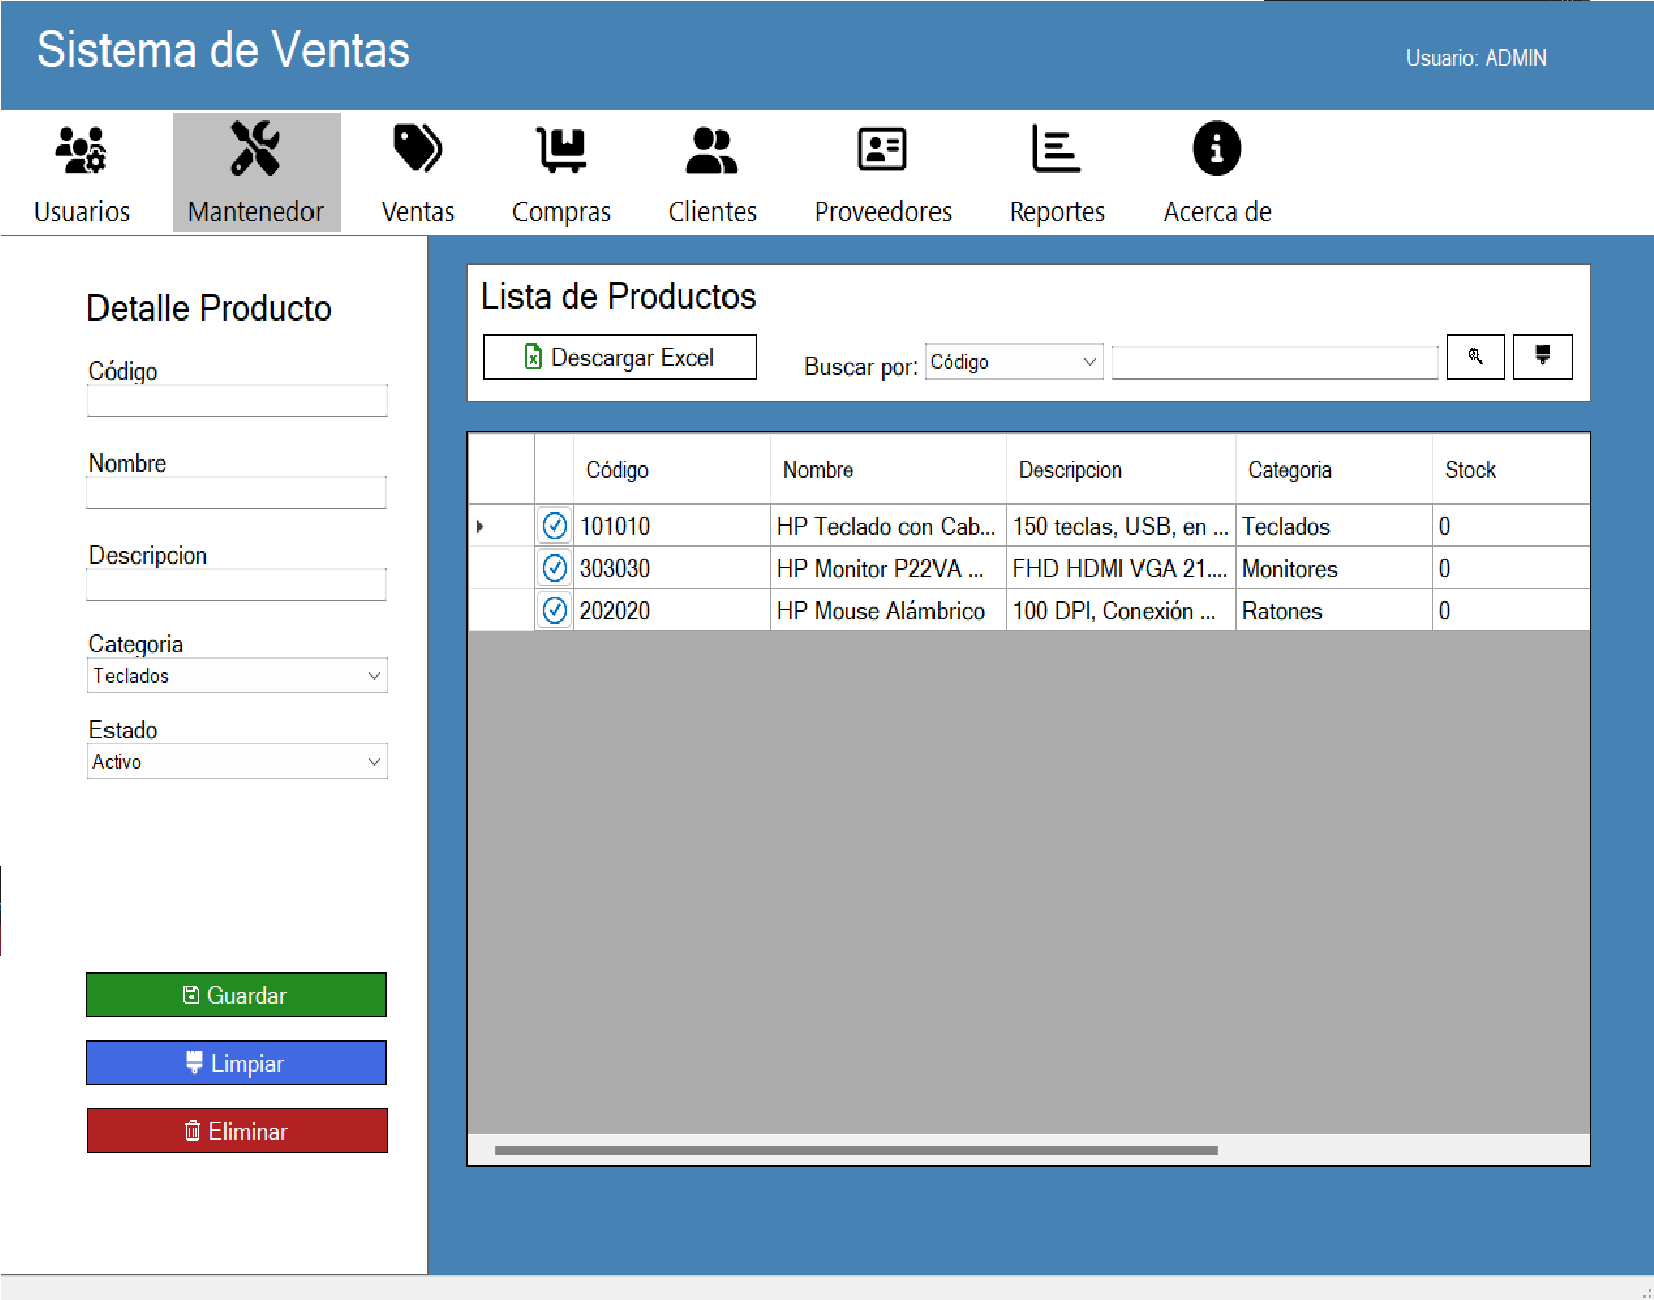Select cell 150 teclas, USB, en ...

tap(1121, 526)
